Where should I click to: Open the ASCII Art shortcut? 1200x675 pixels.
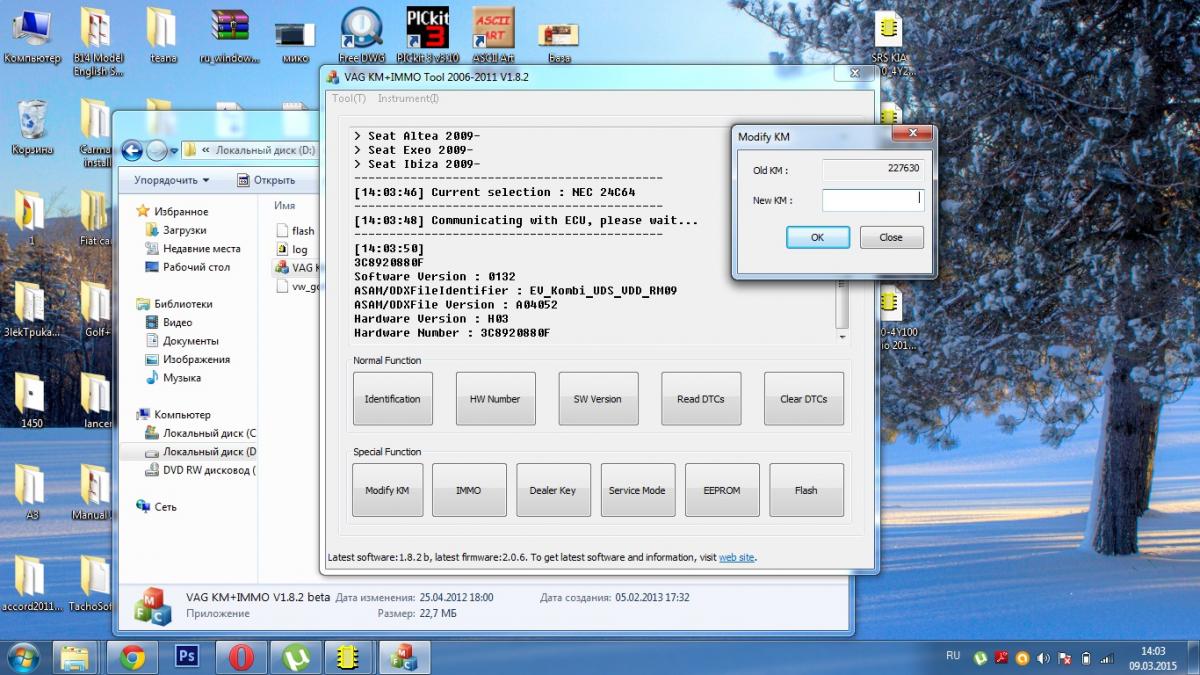(492, 36)
